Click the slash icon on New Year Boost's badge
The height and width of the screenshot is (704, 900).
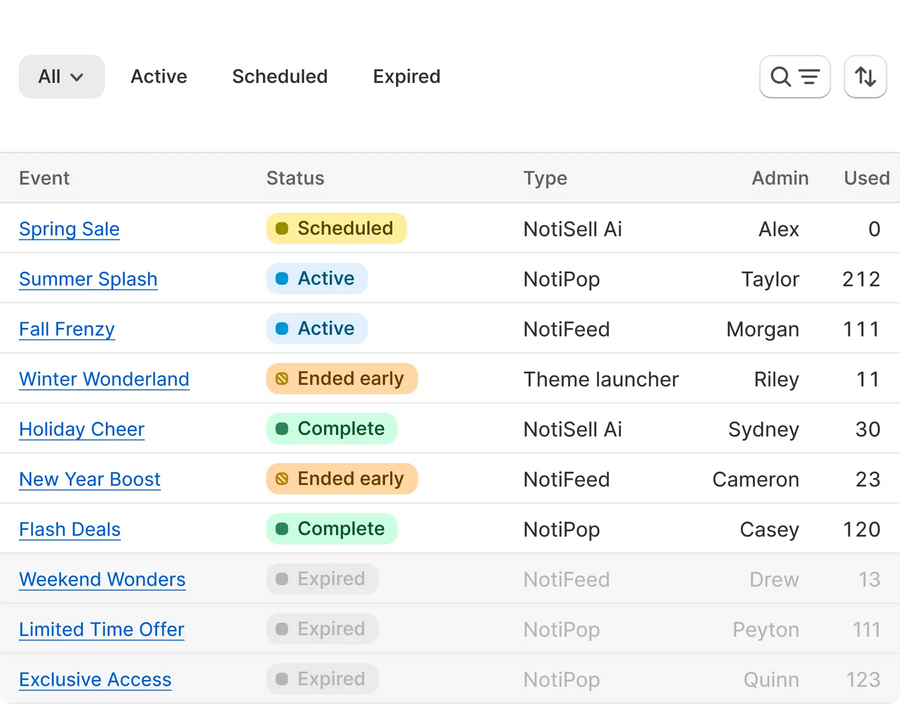coord(281,479)
